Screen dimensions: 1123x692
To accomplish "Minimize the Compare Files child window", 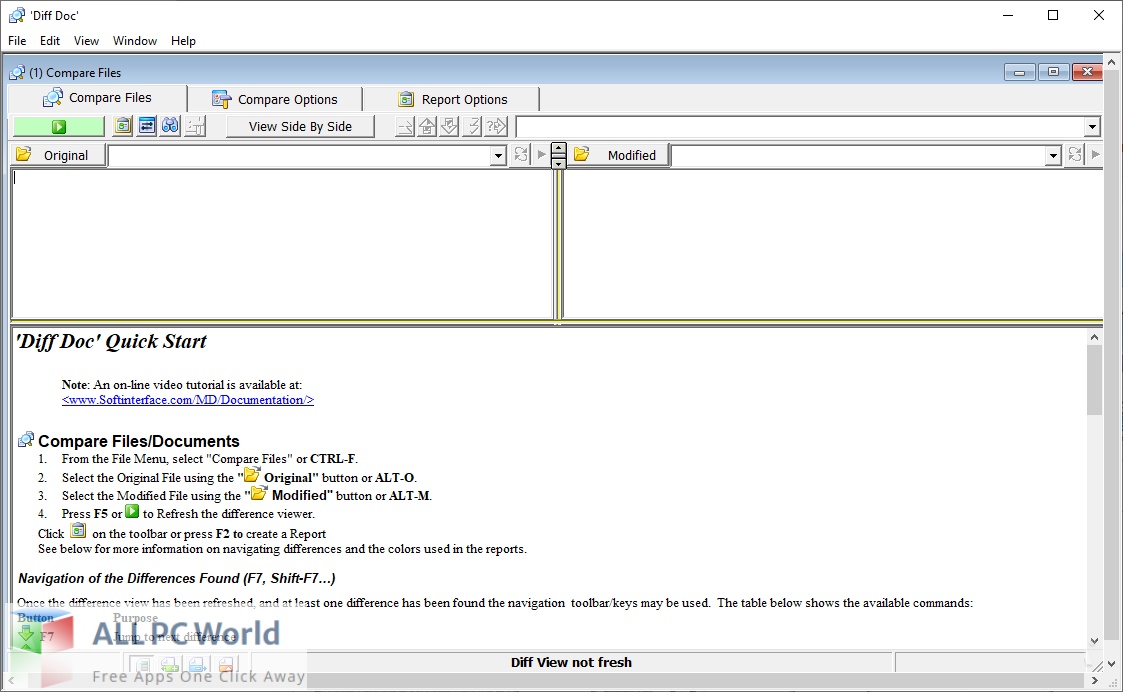I will (x=1019, y=72).
